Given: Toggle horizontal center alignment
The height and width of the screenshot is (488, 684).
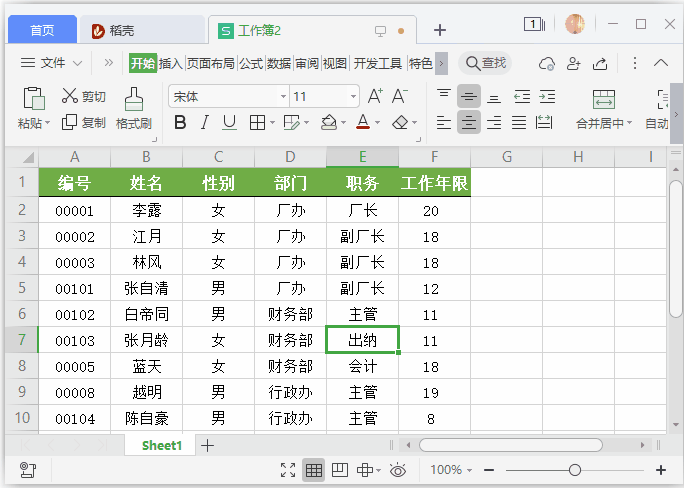Looking at the screenshot, I should [469, 123].
